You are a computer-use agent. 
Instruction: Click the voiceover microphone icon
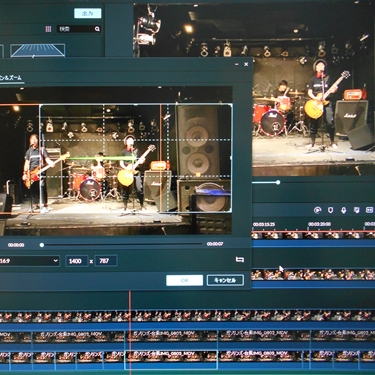click(343, 210)
